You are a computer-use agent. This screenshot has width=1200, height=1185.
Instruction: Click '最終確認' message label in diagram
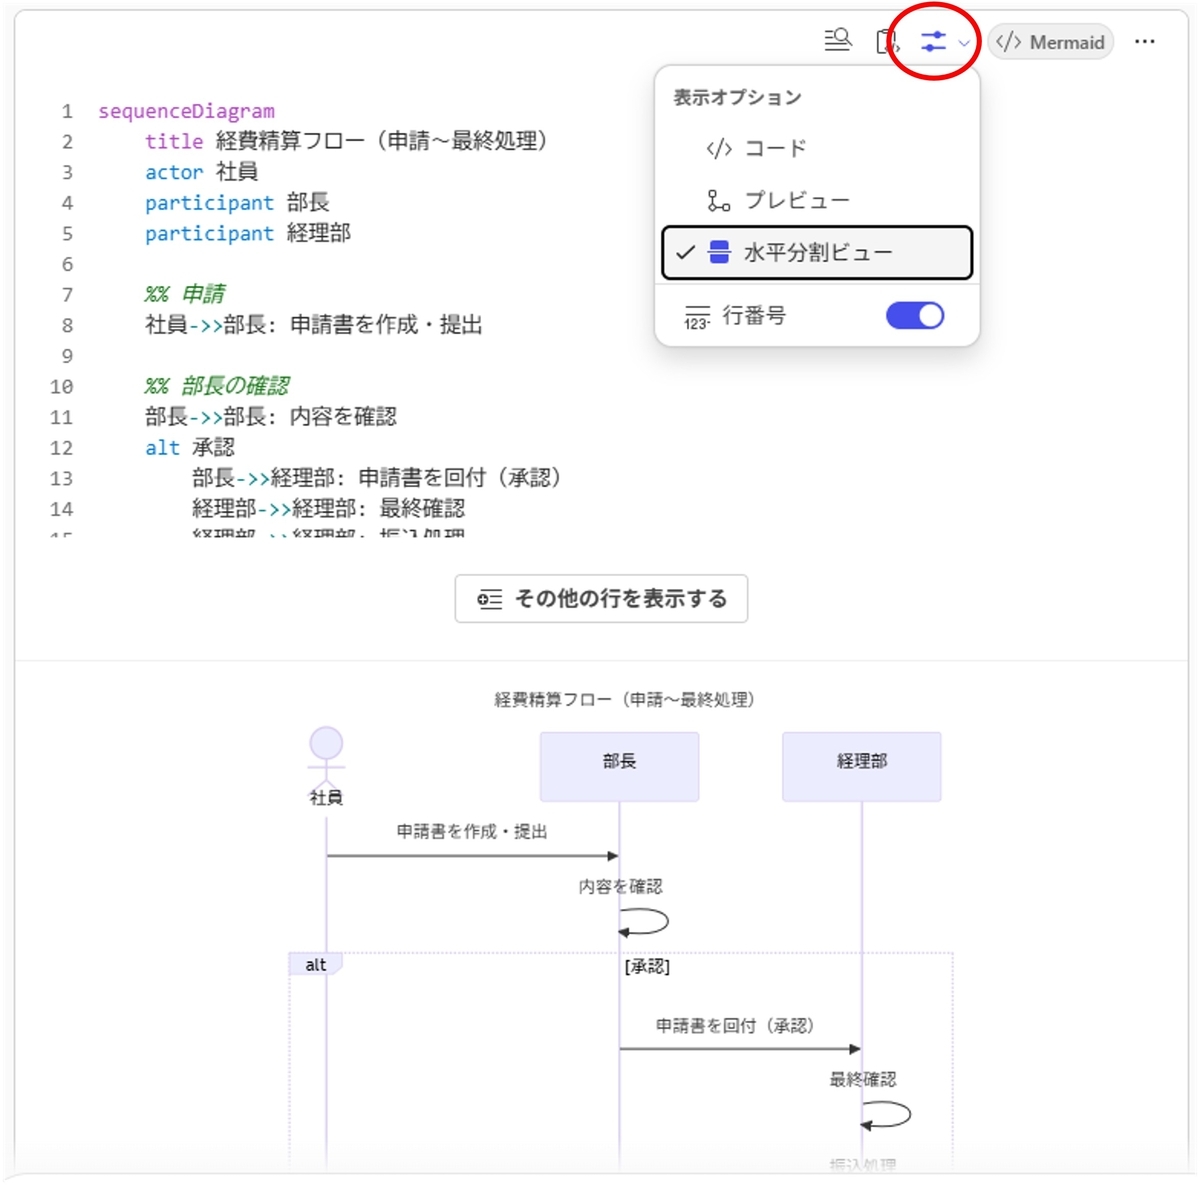point(863,1080)
